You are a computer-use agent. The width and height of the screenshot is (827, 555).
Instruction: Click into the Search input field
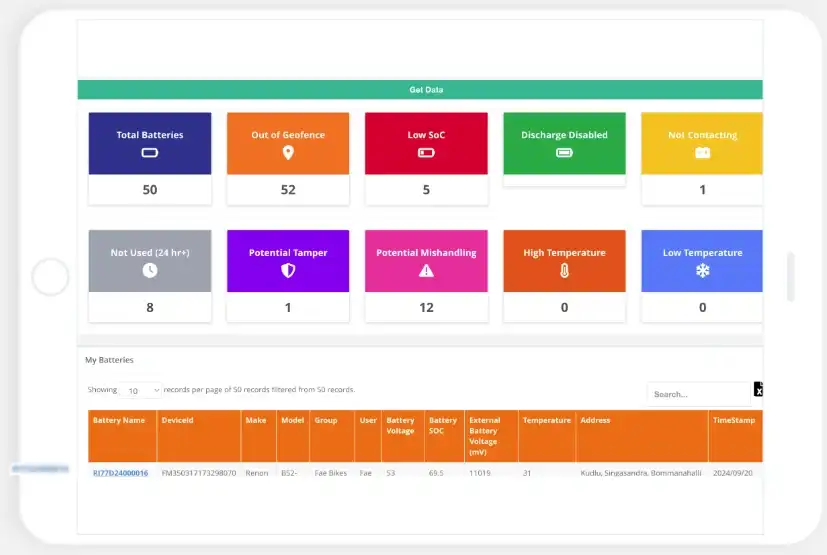tap(698, 394)
